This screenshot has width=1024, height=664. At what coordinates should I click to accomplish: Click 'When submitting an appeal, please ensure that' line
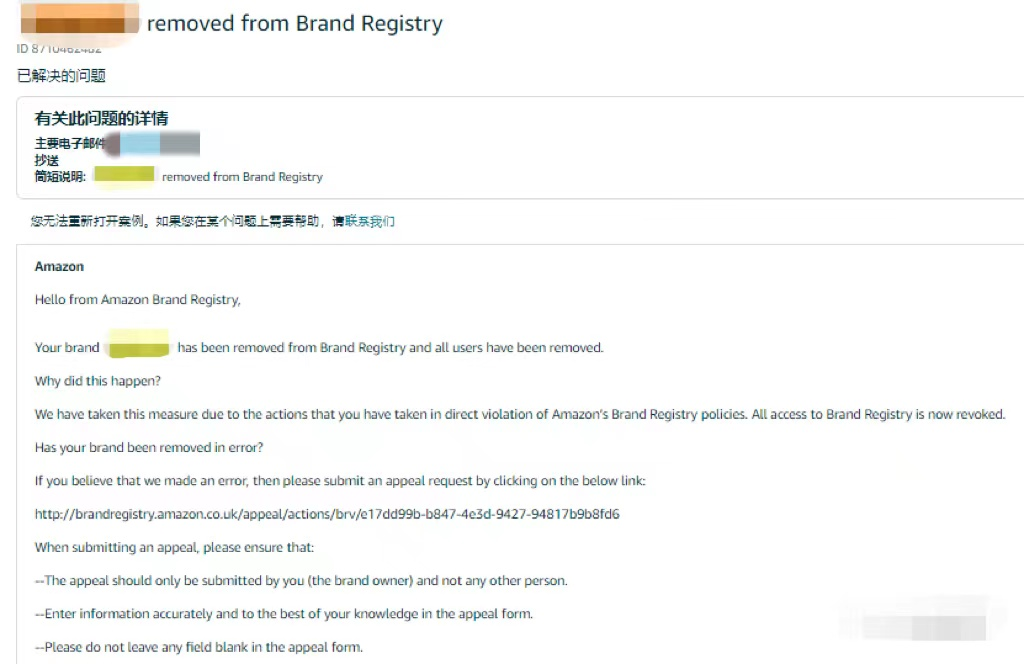tap(174, 547)
